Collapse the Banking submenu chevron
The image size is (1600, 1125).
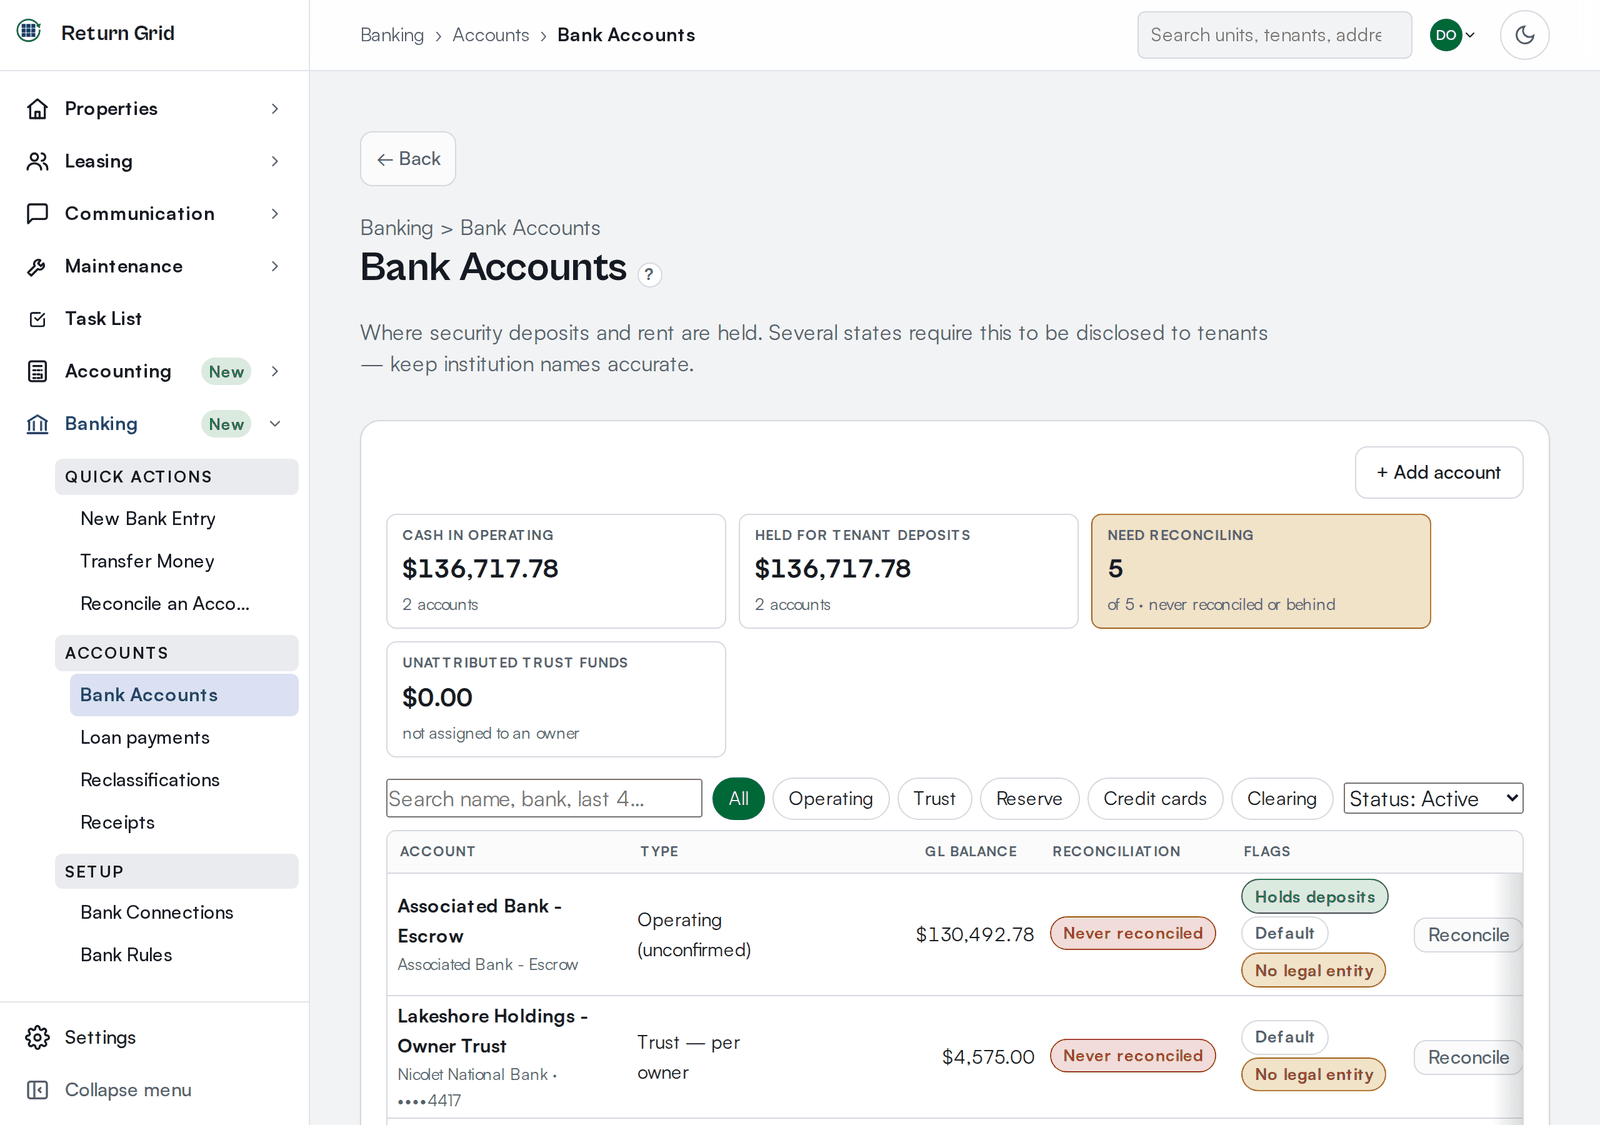coord(275,424)
